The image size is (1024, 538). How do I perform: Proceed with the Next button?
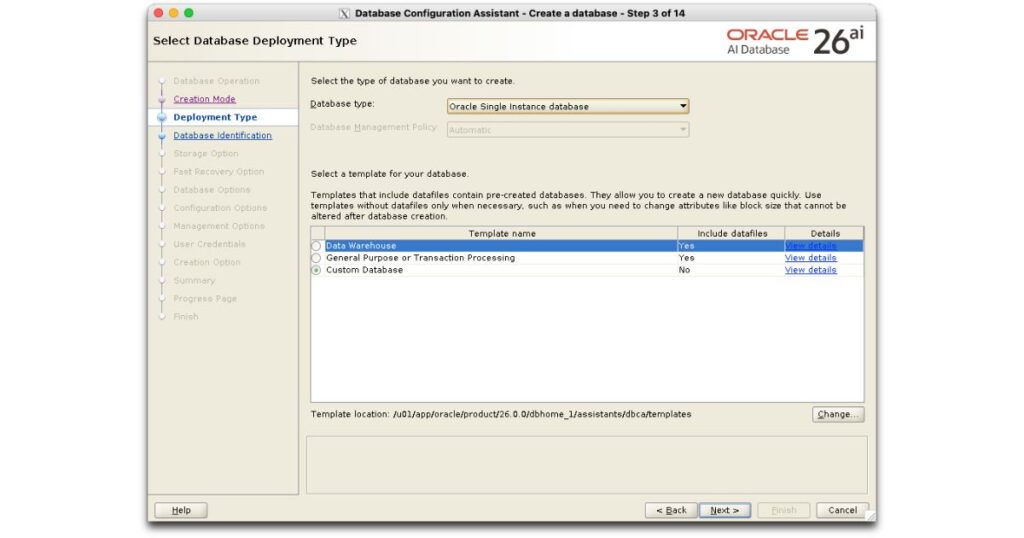pyautogui.click(x=725, y=510)
